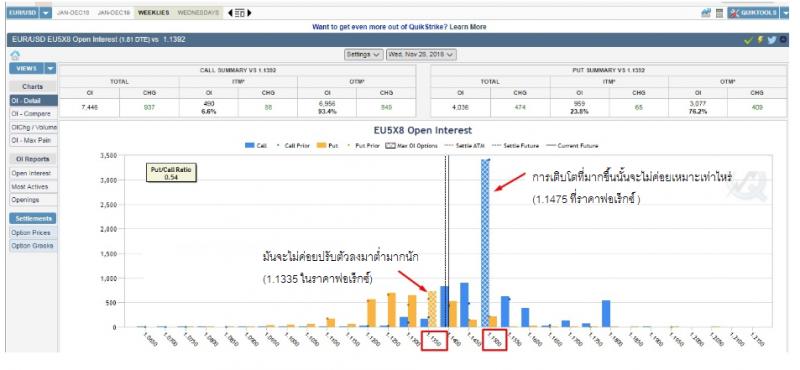The image size is (800, 370).
Task: Switch to the WEEKLIES tab
Action: click(x=153, y=13)
